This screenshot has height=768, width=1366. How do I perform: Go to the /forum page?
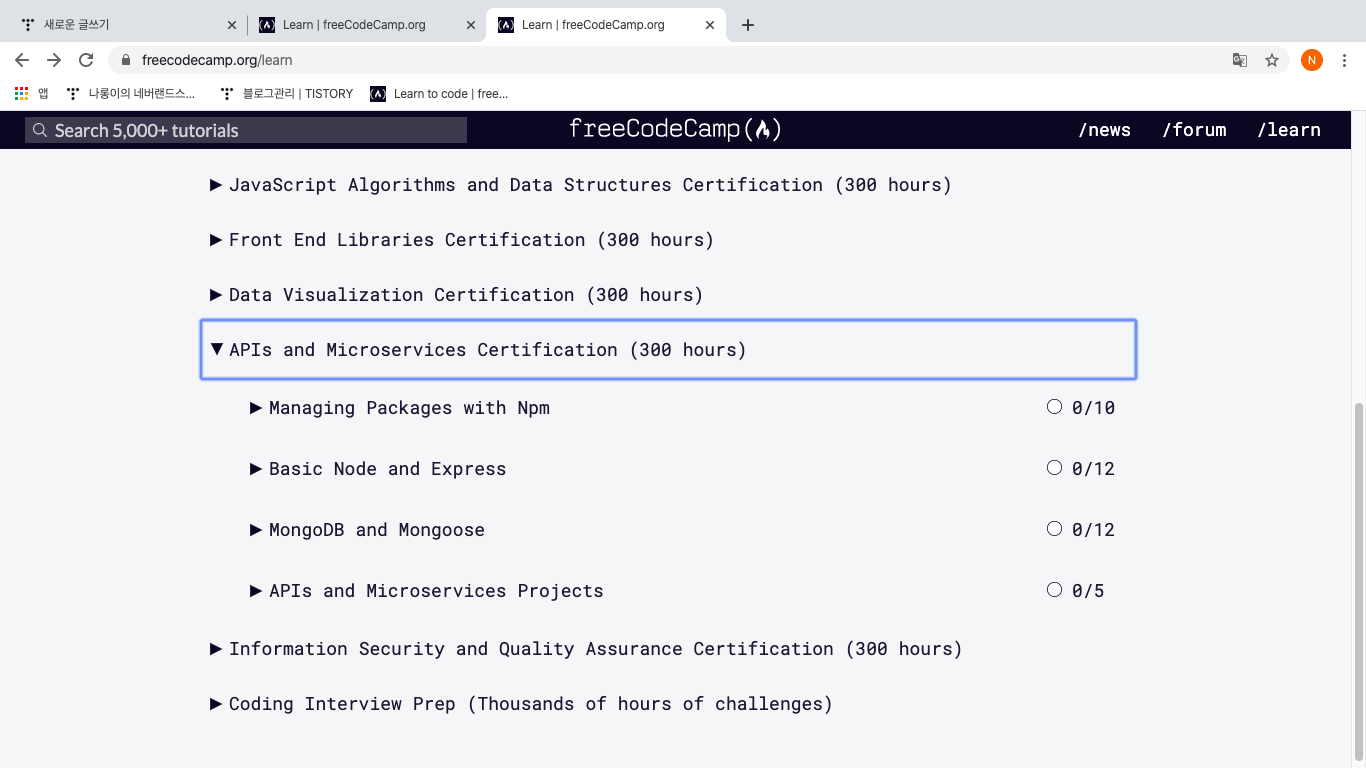pyautogui.click(x=1194, y=129)
